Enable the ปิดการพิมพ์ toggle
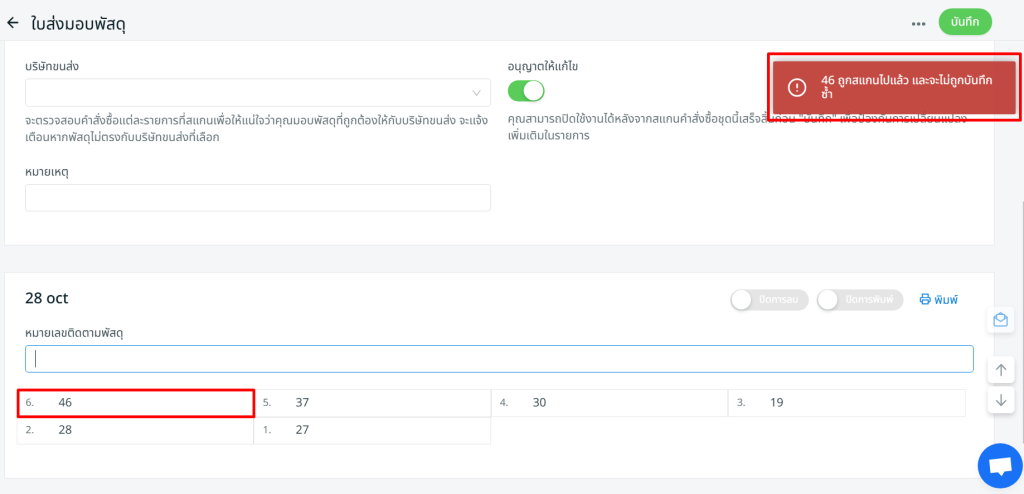 (x=860, y=300)
